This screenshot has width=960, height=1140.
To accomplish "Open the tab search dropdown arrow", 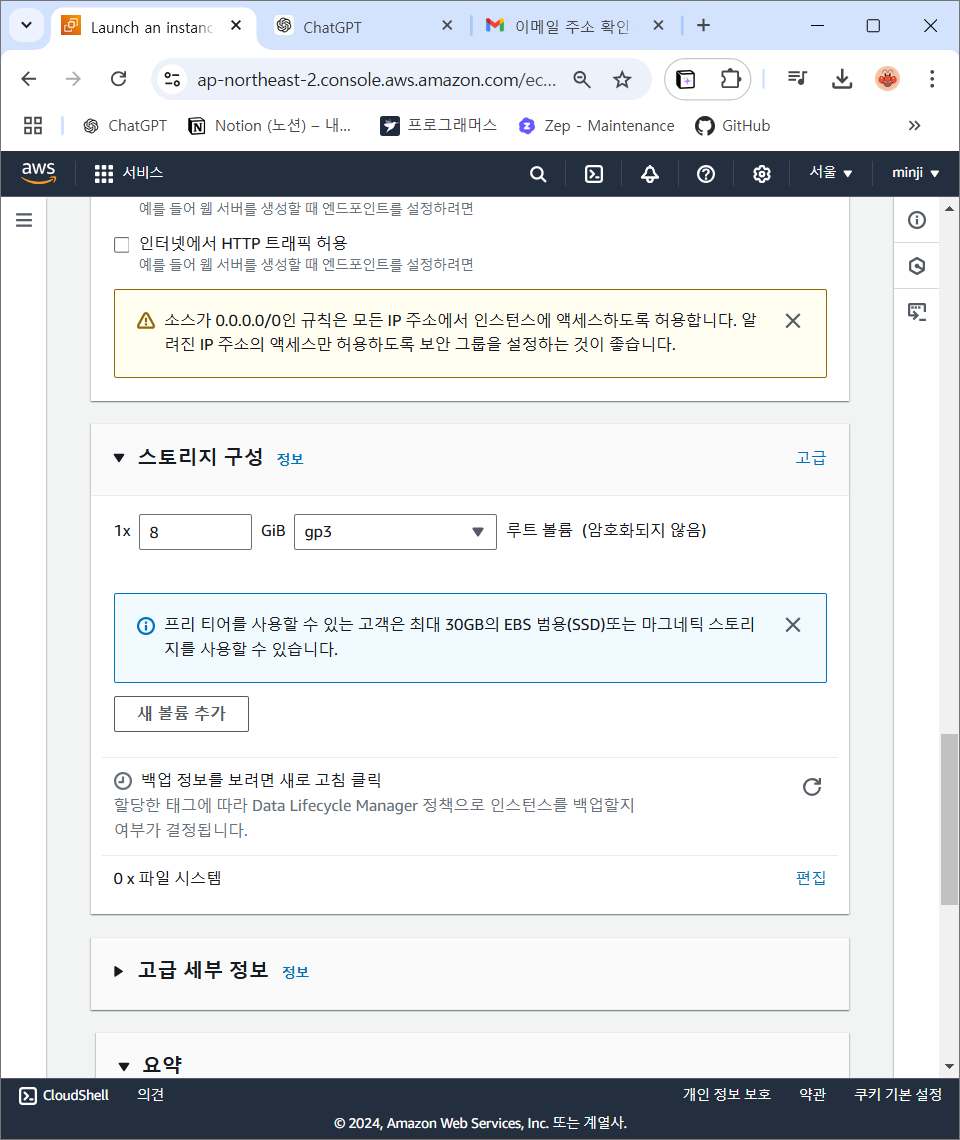I will tap(27, 25).
